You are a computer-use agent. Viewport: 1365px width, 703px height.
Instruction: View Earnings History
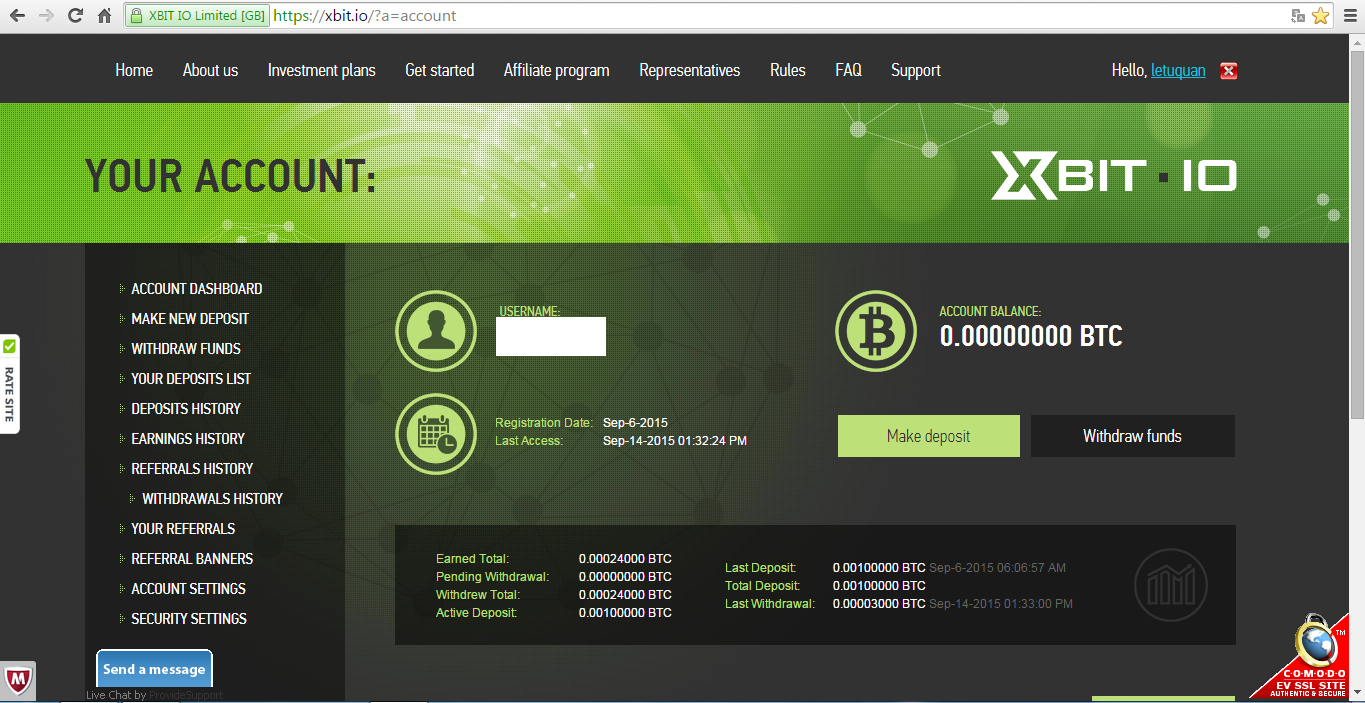(187, 439)
